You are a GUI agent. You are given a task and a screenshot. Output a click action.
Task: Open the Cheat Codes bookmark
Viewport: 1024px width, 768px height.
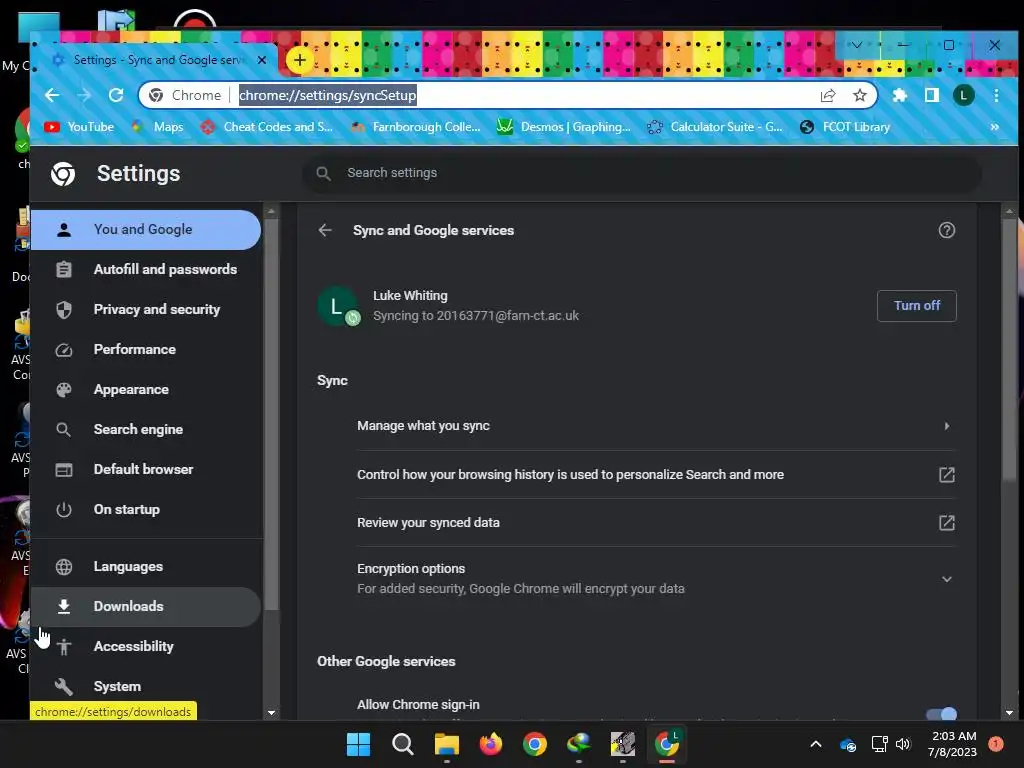[x=267, y=127]
